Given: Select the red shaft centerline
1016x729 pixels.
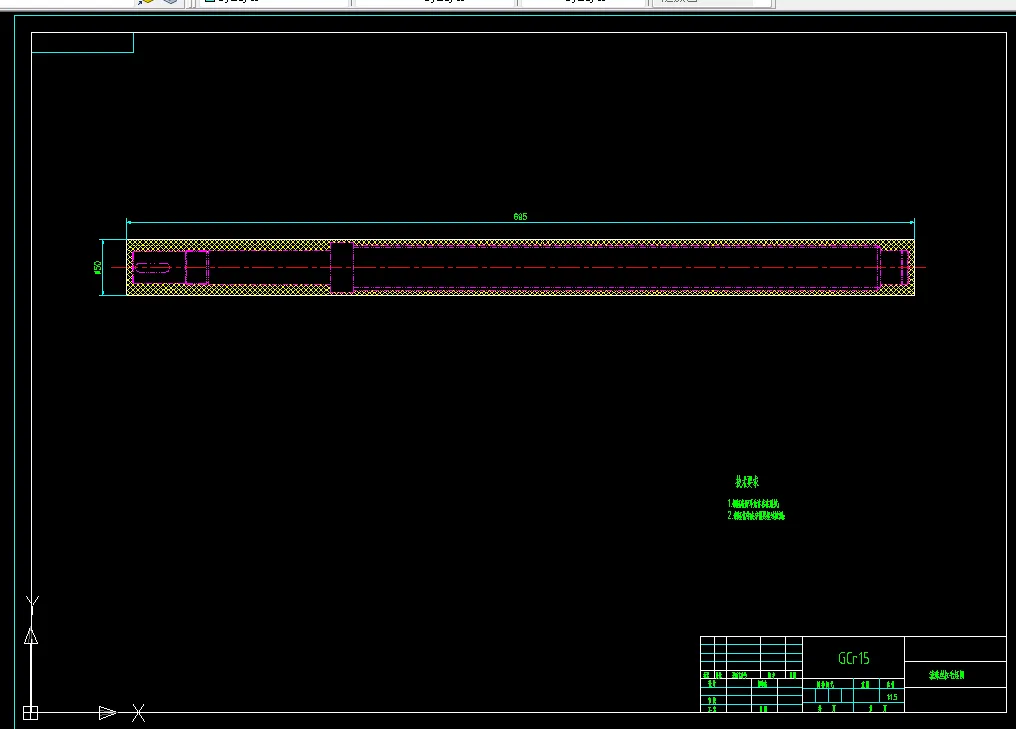Looking at the screenshot, I should 518,267.
